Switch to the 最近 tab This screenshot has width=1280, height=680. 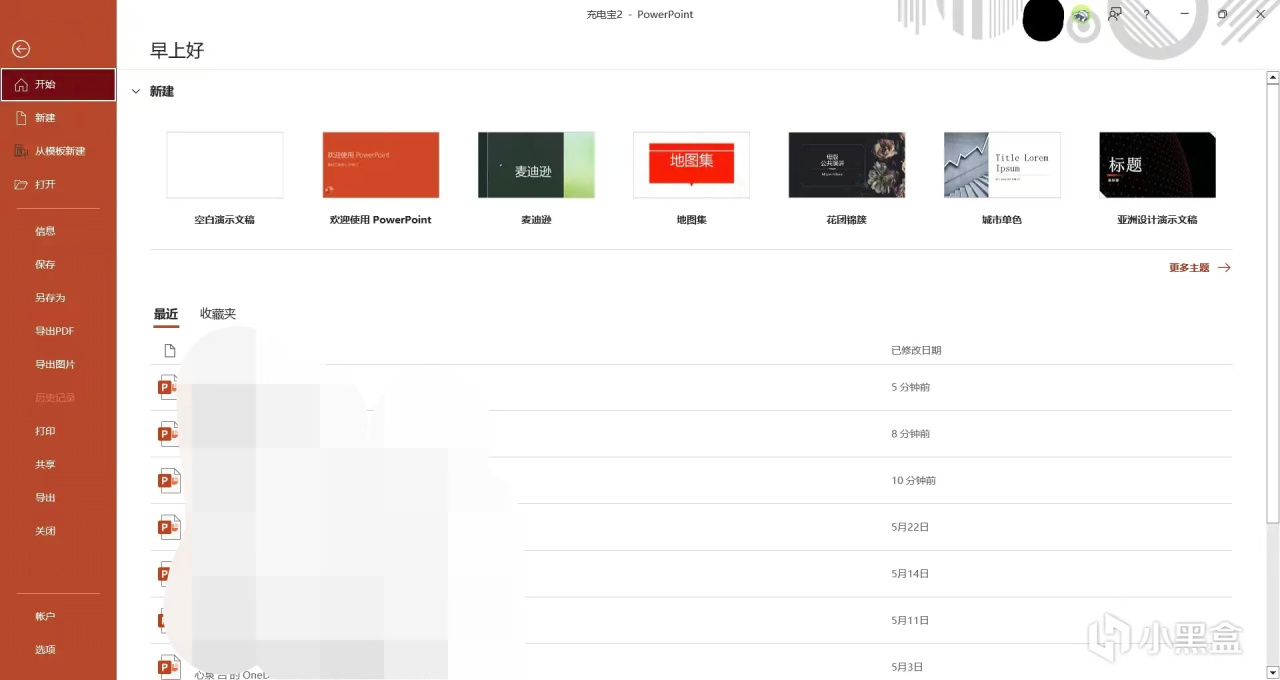click(166, 314)
